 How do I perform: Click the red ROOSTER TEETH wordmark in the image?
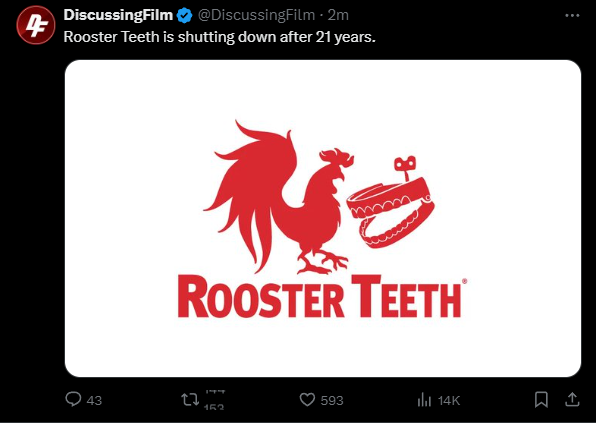click(322, 296)
